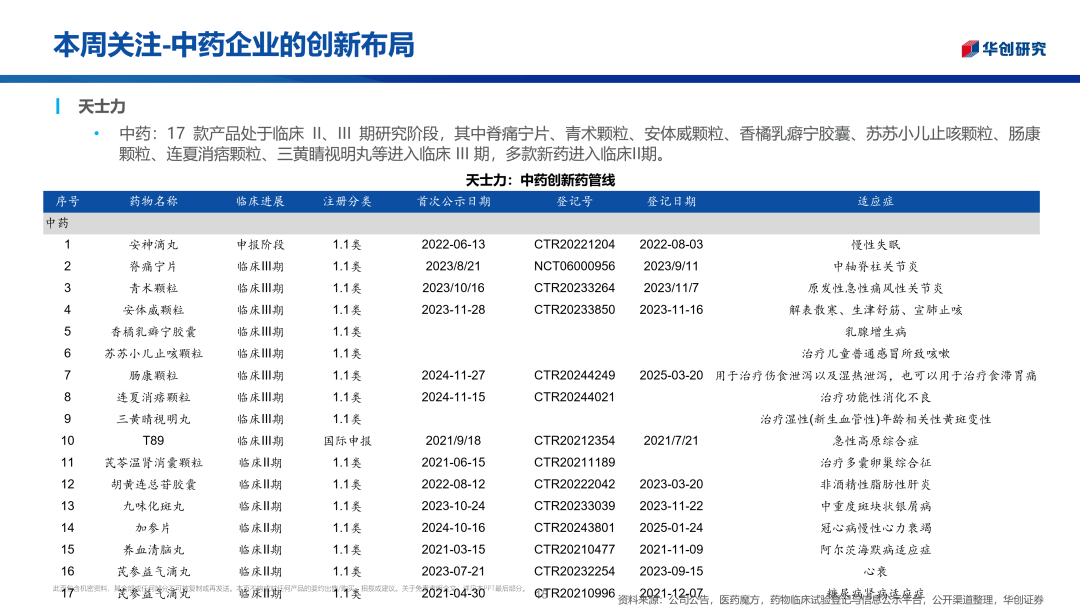Click the indication 阿尔茨海默病适应症
The height and width of the screenshot is (608, 1080).
click(x=875, y=550)
